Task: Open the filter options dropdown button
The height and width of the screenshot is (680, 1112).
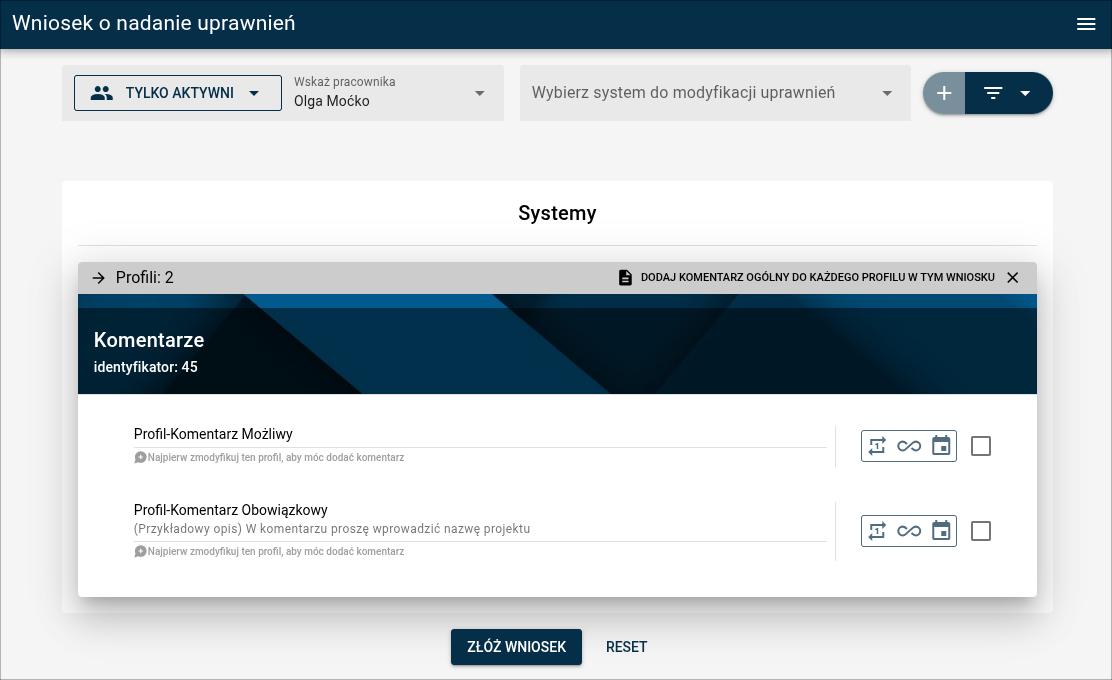Action: click(x=1008, y=93)
